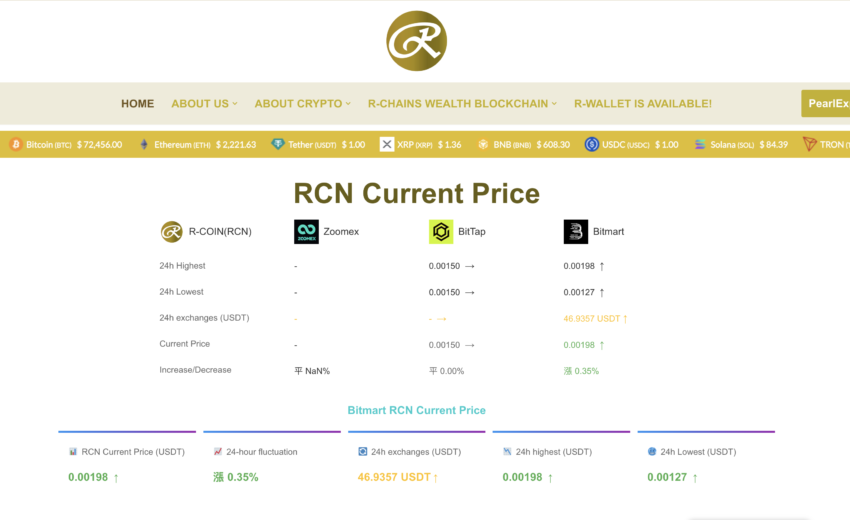Open the ABOUT CRYPTO menu
850x520 pixels.
298,104
